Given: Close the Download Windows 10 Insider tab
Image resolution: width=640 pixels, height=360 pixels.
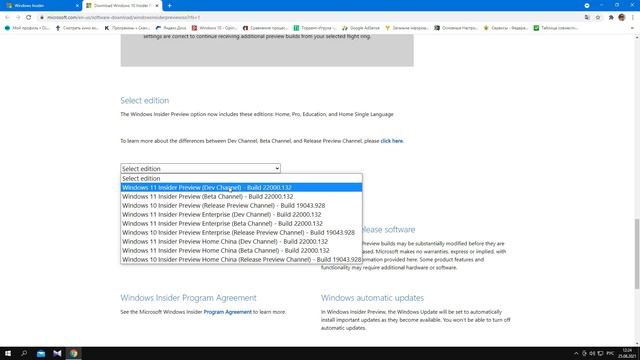Looking at the screenshot, I should [x=157, y=6].
